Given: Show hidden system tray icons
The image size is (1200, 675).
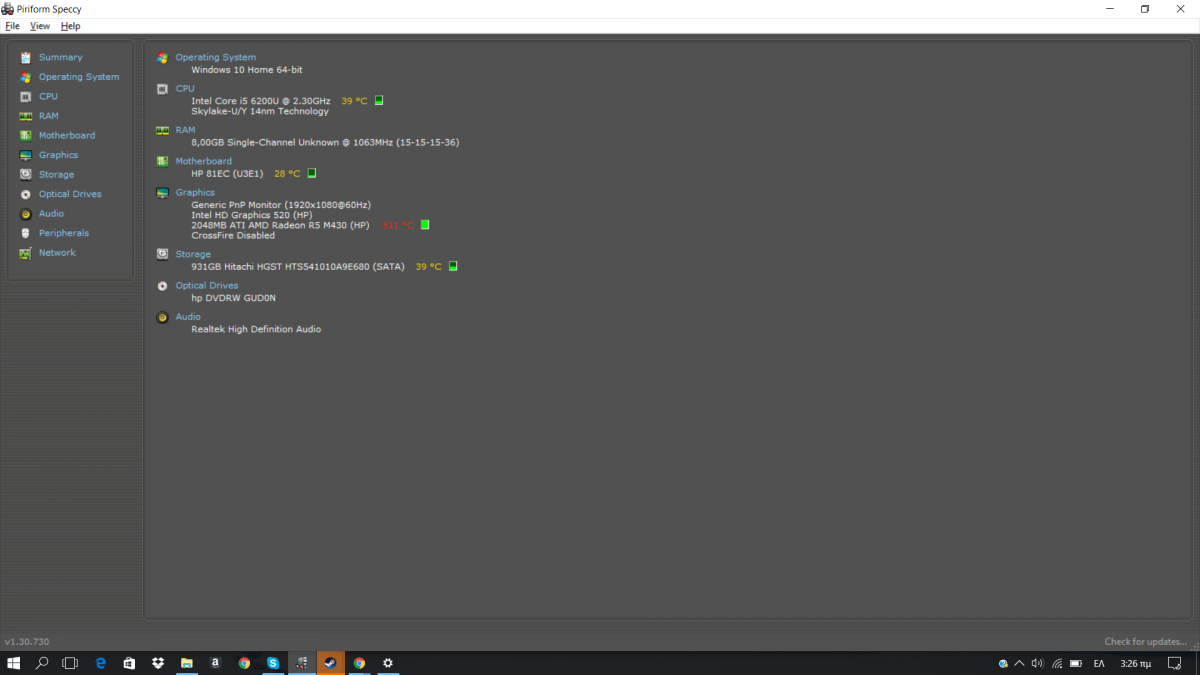Looking at the screenshot, I should pyautogui.click(x=1019, y=663).
